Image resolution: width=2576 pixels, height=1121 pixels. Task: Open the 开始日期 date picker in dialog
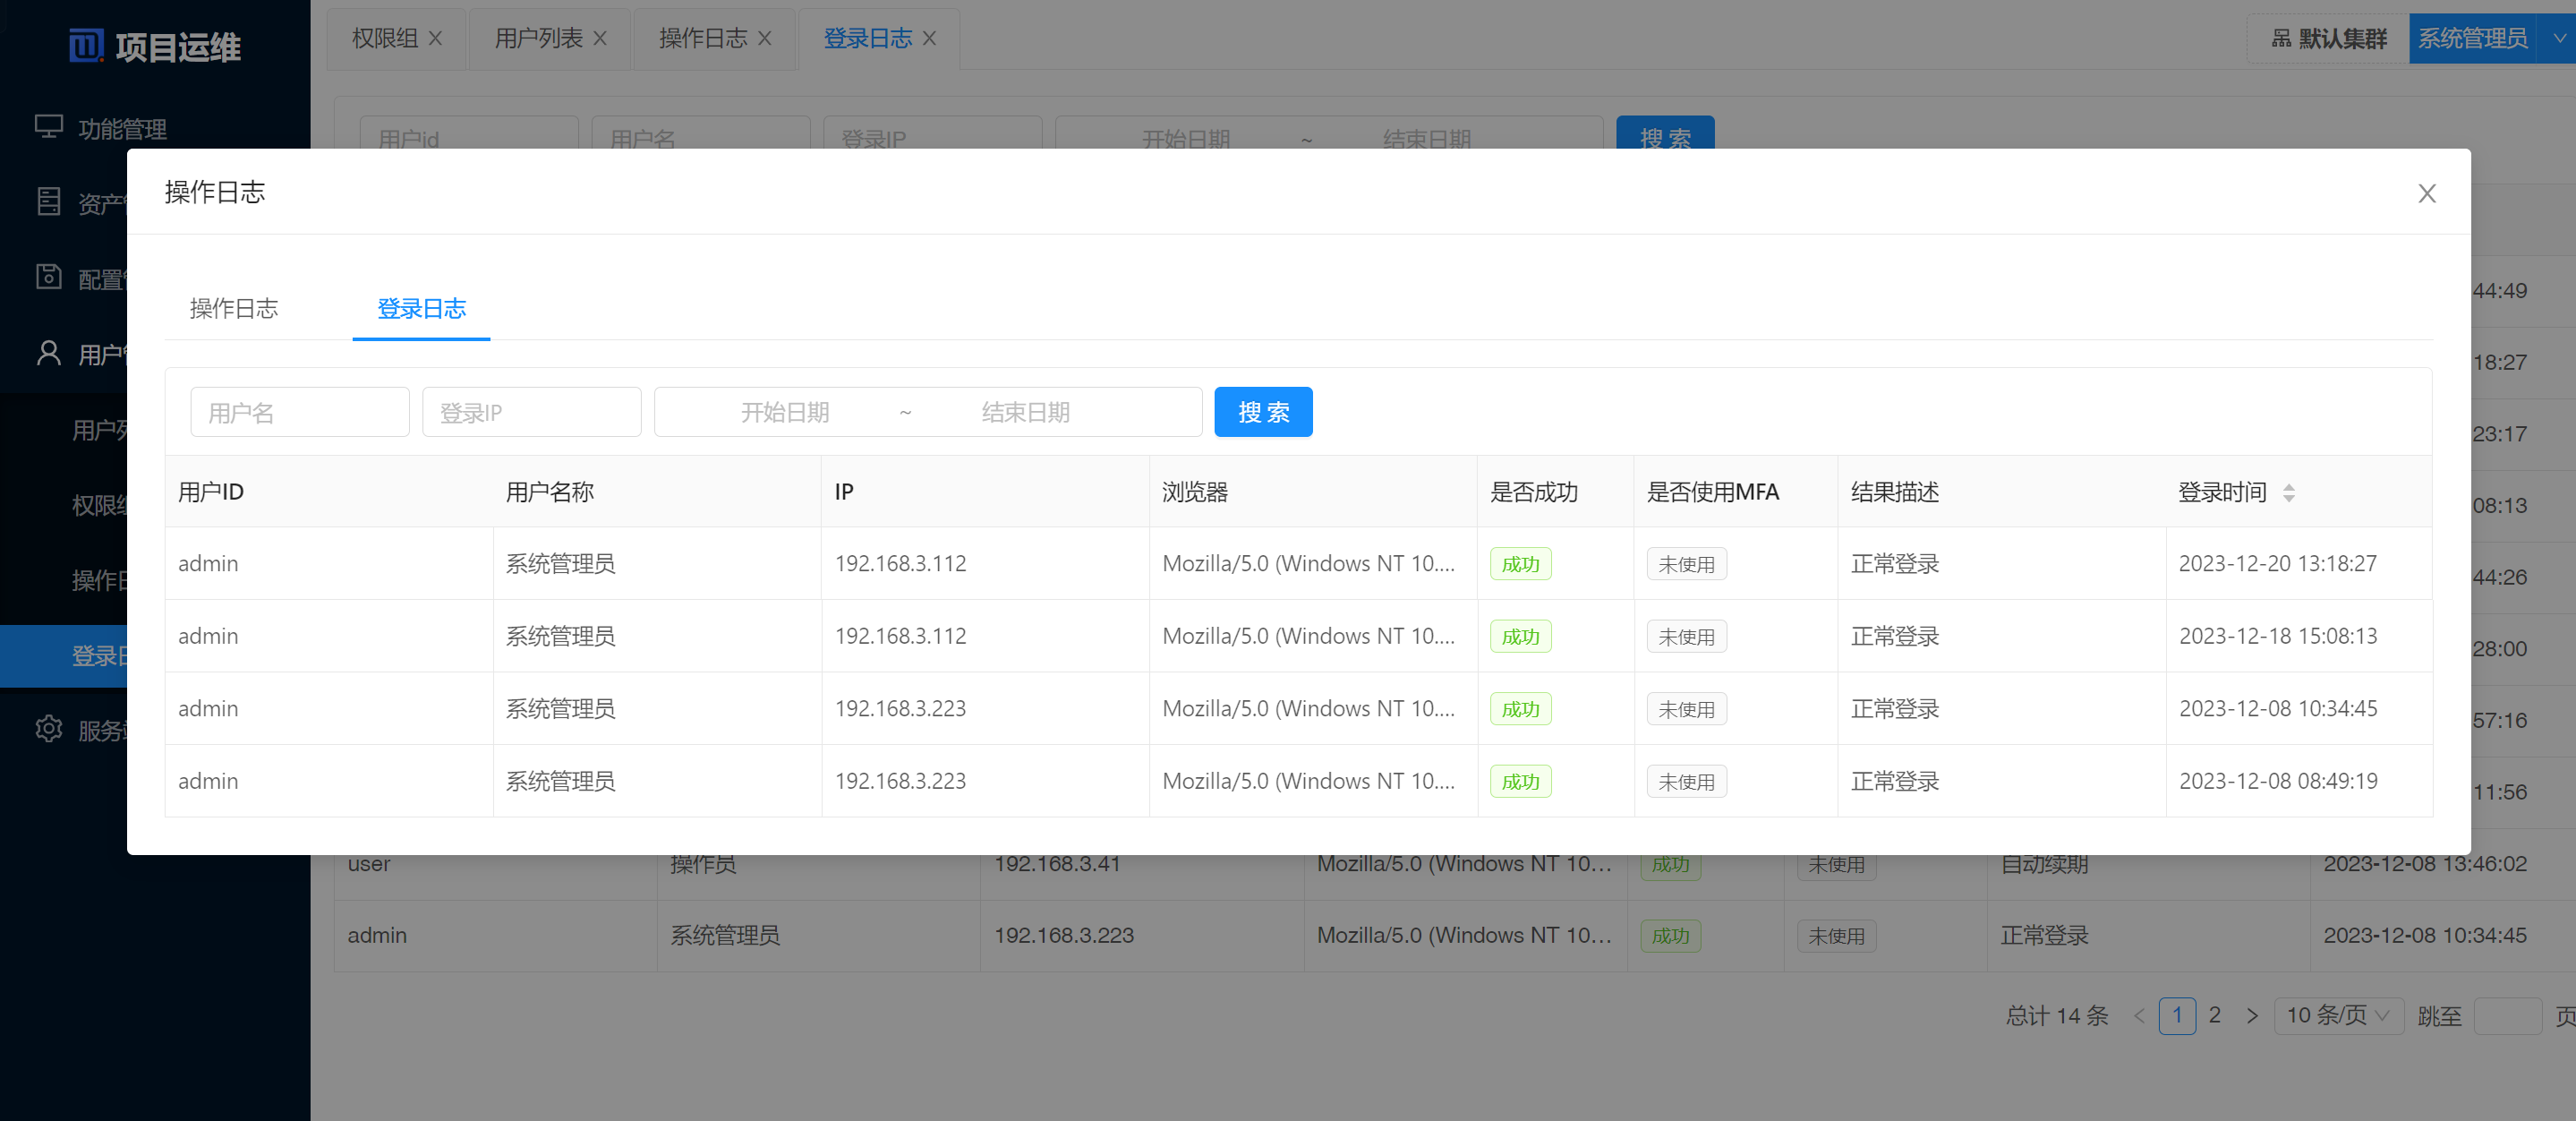pos(786,411)
